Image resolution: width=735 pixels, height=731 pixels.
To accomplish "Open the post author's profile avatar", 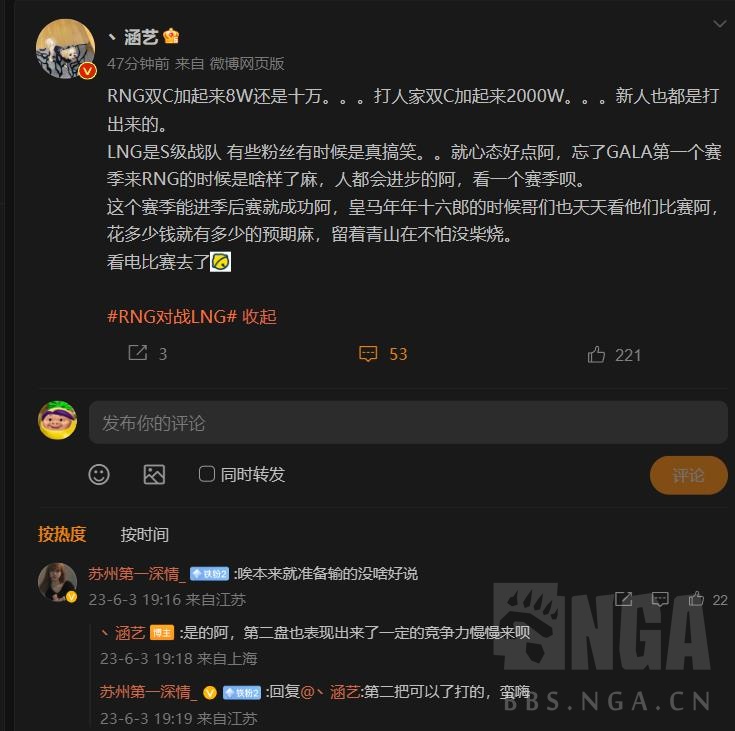I will tap(66, 49).
